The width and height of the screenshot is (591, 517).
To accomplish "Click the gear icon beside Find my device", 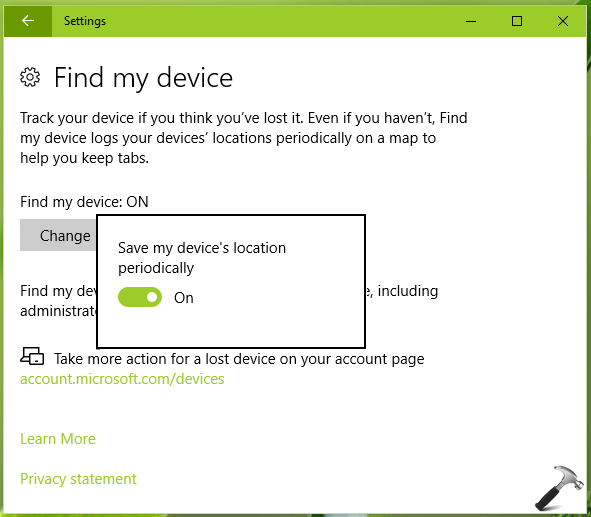I will pyautogui.click(x=30, y=77).
